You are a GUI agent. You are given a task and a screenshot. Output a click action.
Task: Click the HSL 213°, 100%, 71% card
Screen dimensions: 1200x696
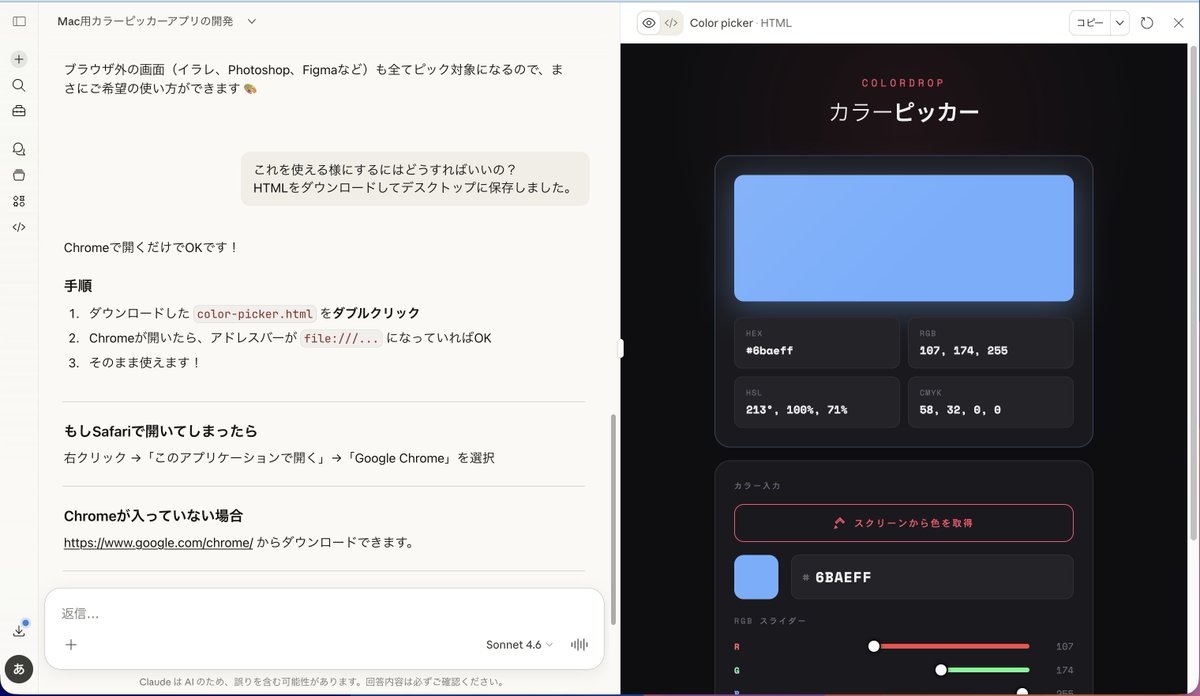click(817, 402)
